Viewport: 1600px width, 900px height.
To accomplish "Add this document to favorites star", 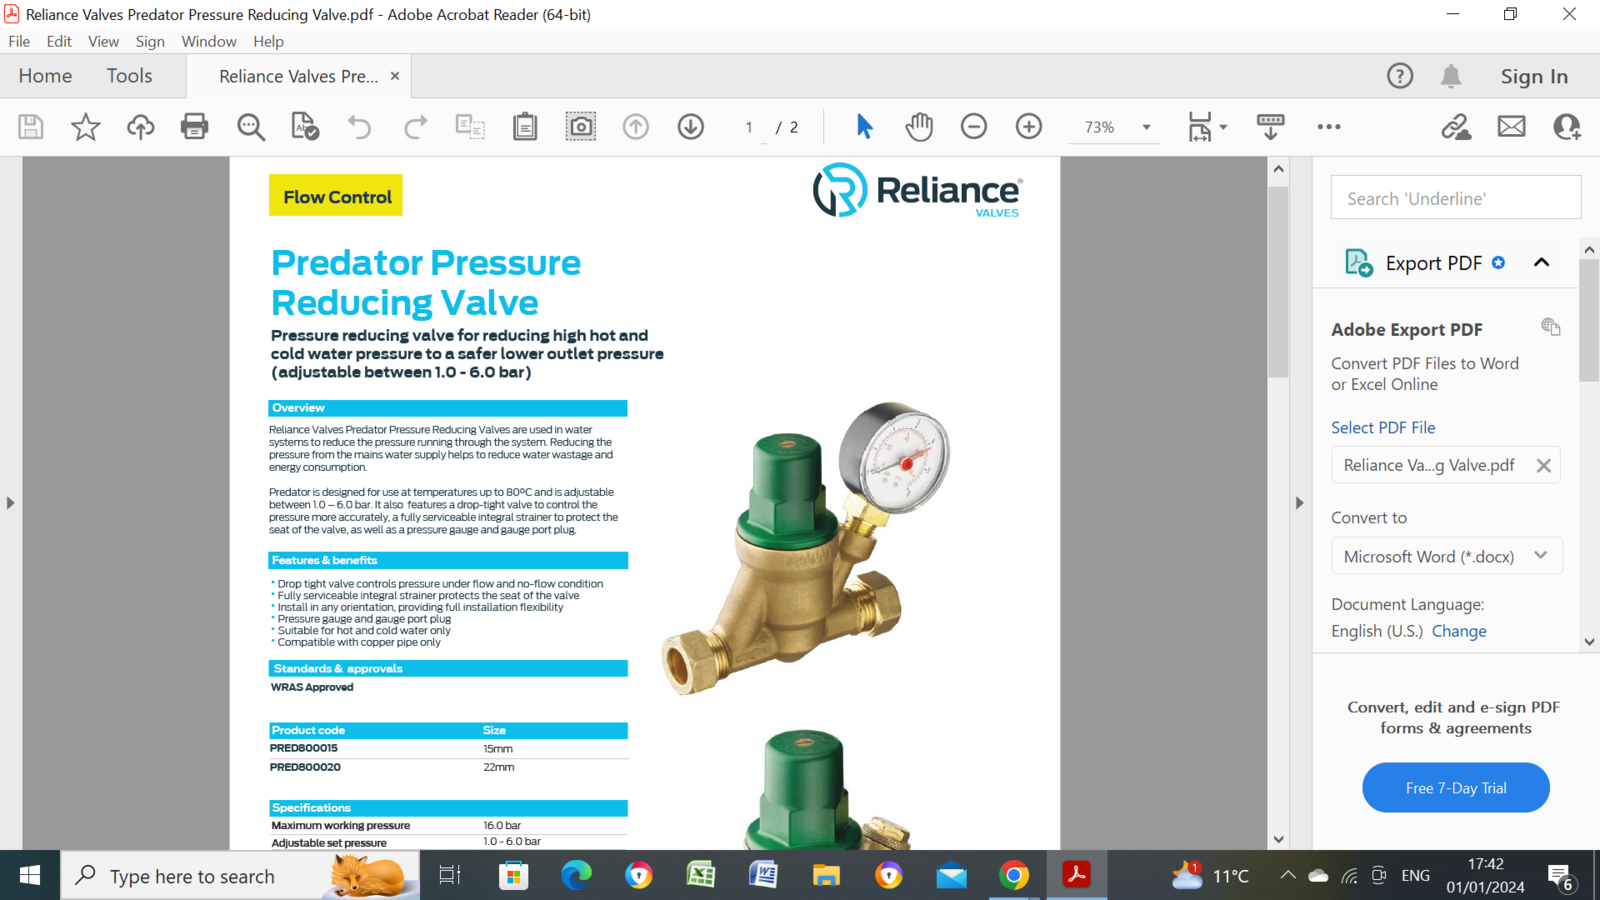I will point(85,126).
